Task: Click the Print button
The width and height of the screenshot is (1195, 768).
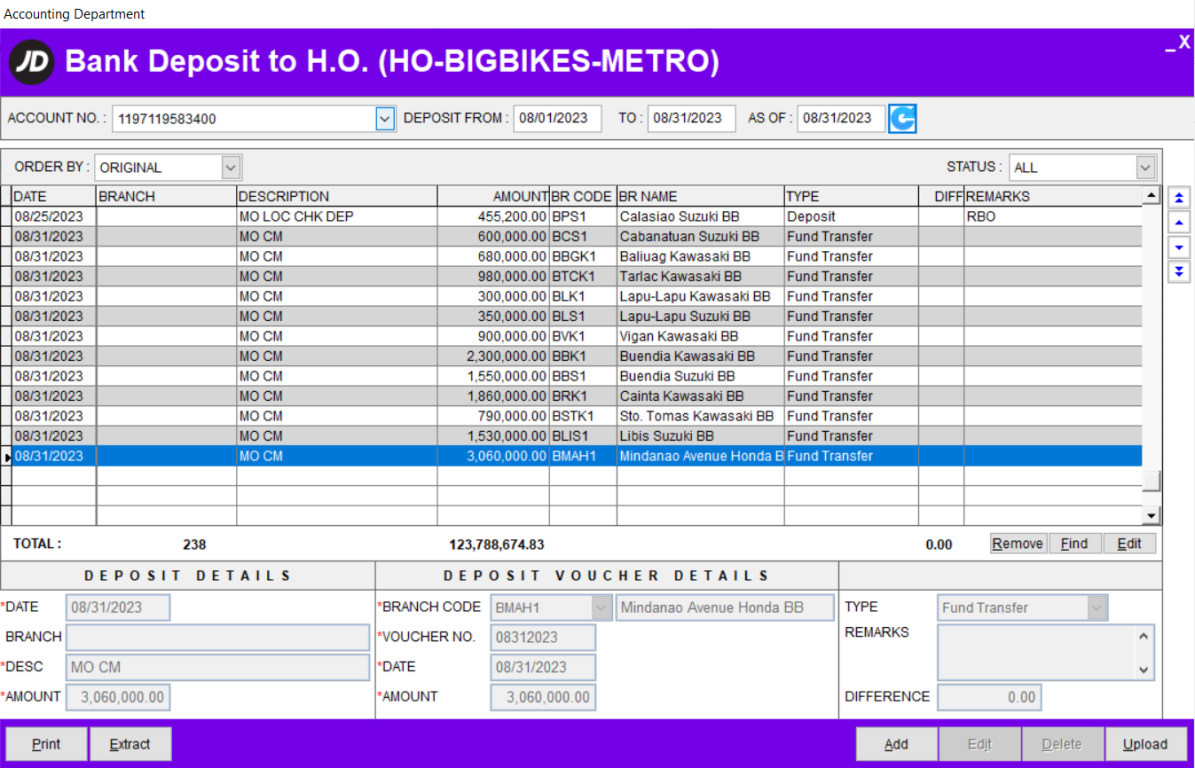Action: pyautogui.click(x=46, y=744)
